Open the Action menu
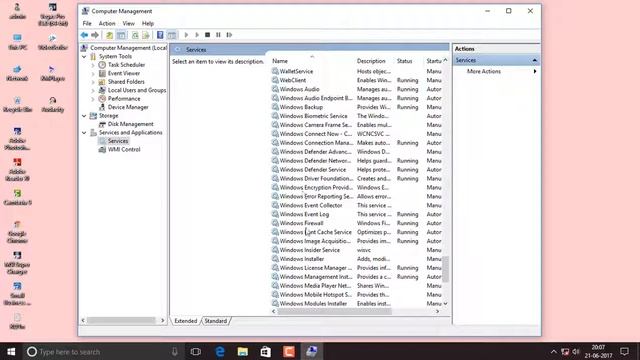This screenshot has height=360, width=640. 107,24
